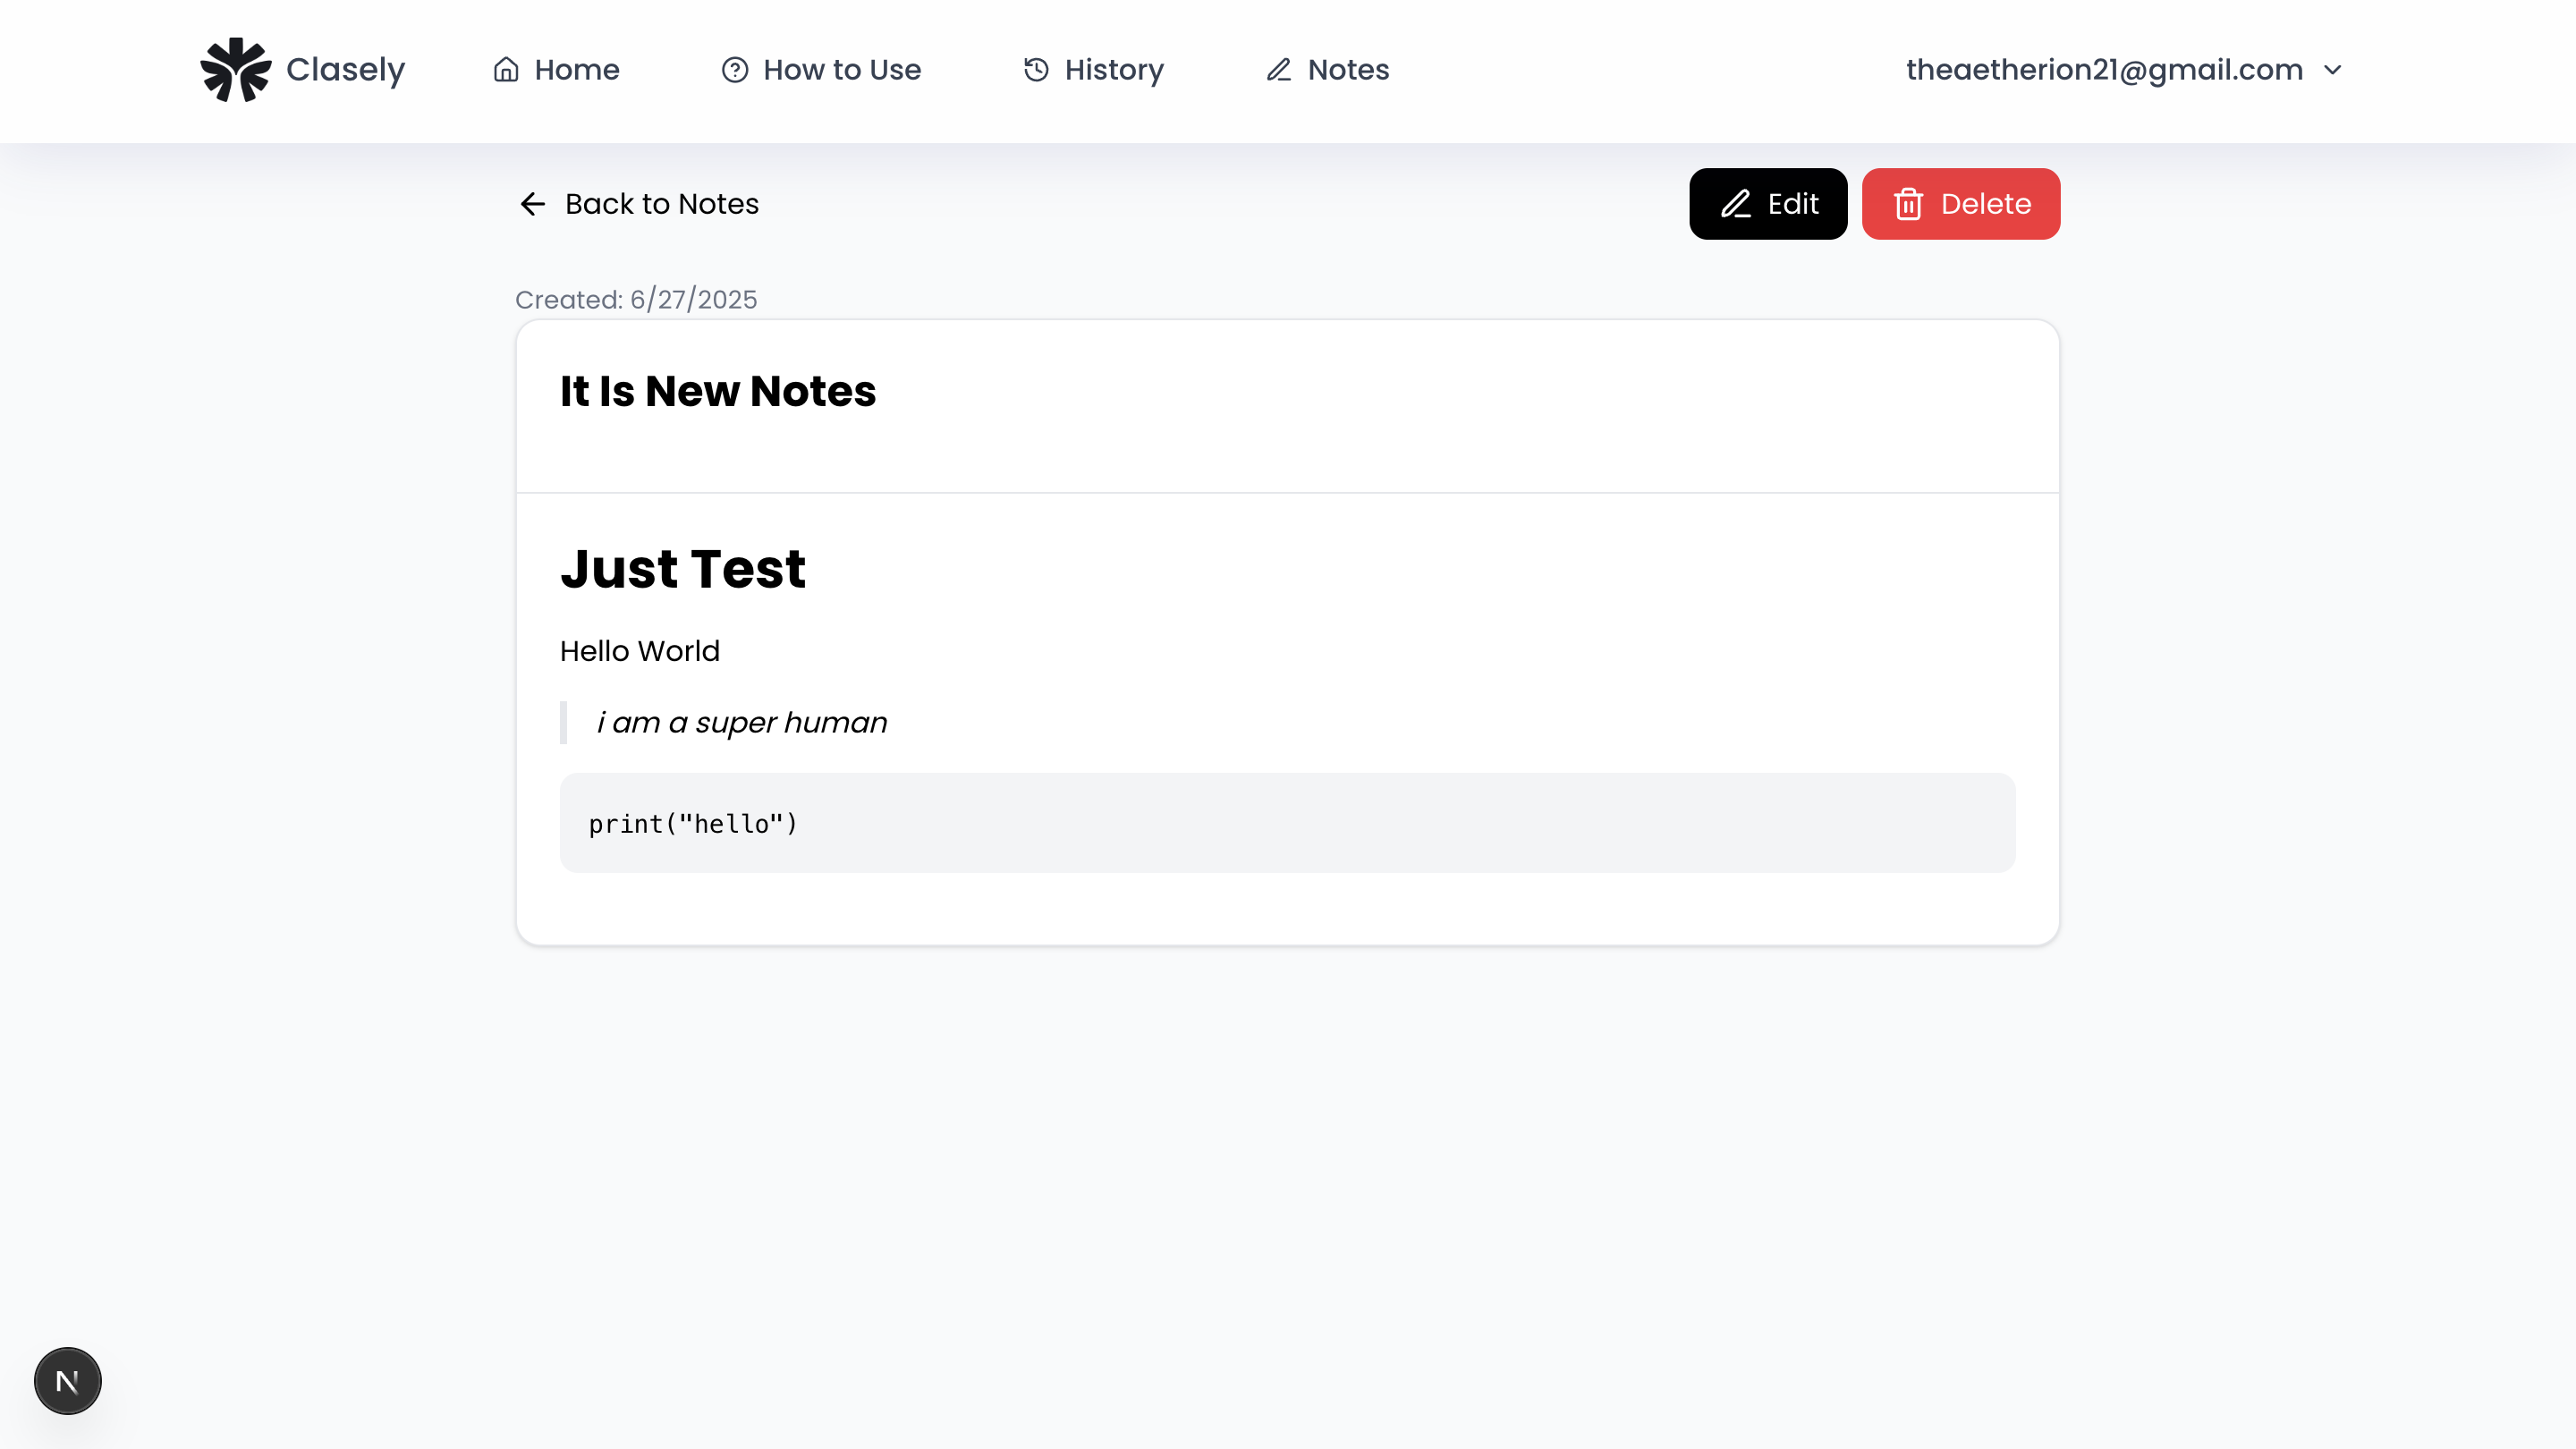Open the Next.js dev tools N badge
The image size is (2576, 1449).
68,1381
